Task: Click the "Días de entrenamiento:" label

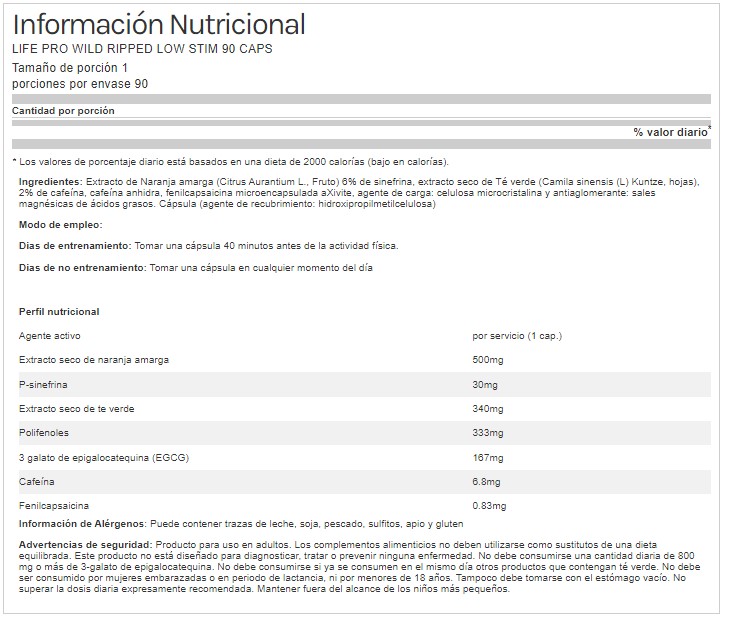Action: (75, 245)
